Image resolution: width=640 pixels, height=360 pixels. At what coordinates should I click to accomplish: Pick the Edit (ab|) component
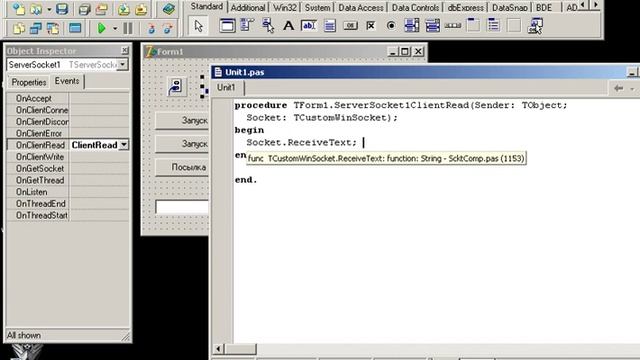[x=309, y=26]
